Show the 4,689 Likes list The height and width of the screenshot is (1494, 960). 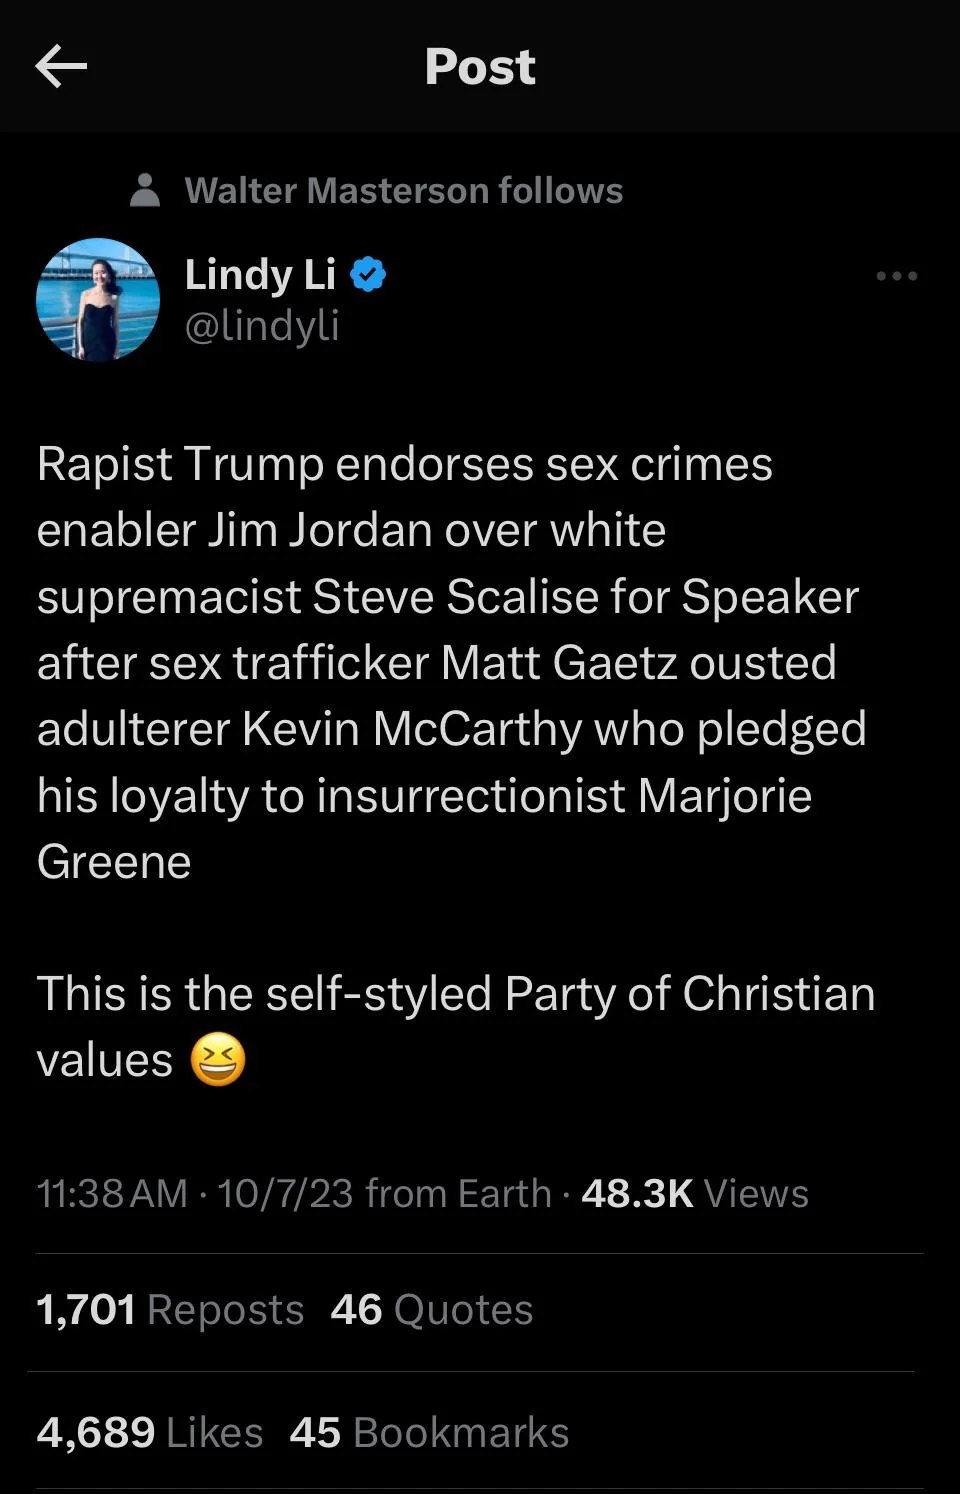[150, 1432]
